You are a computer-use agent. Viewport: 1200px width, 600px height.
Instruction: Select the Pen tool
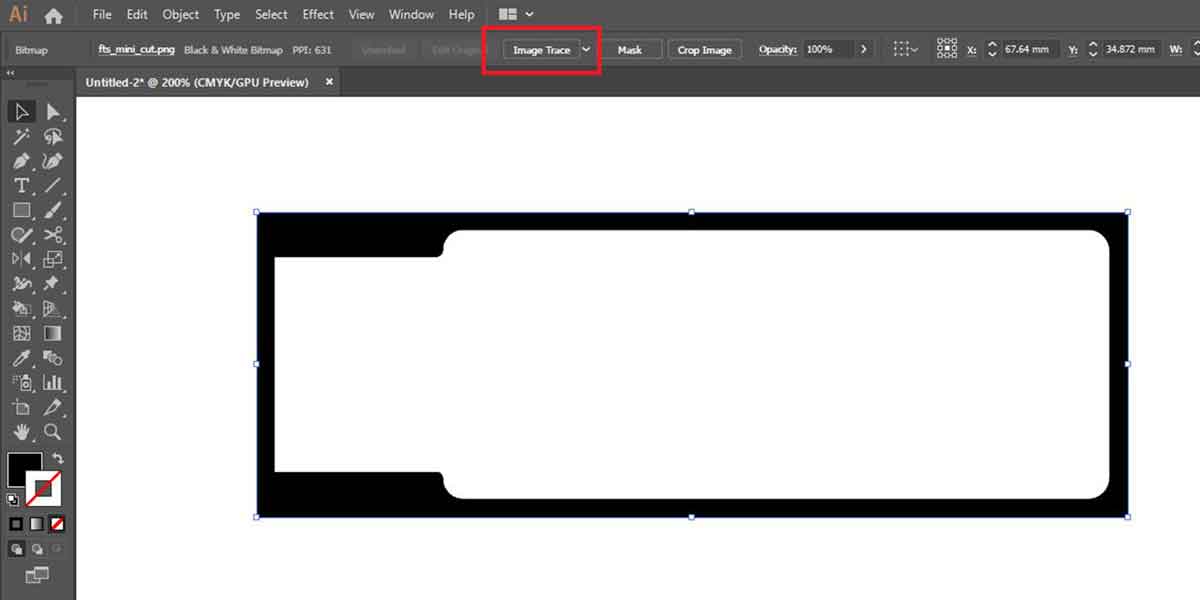tap(21, 161)
